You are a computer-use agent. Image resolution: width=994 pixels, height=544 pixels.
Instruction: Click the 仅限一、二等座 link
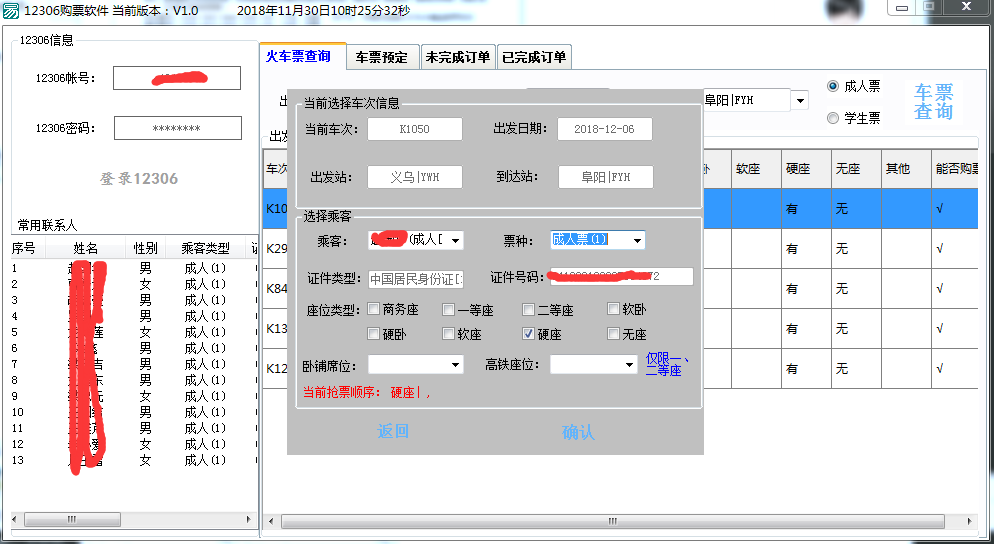[666, 365]
